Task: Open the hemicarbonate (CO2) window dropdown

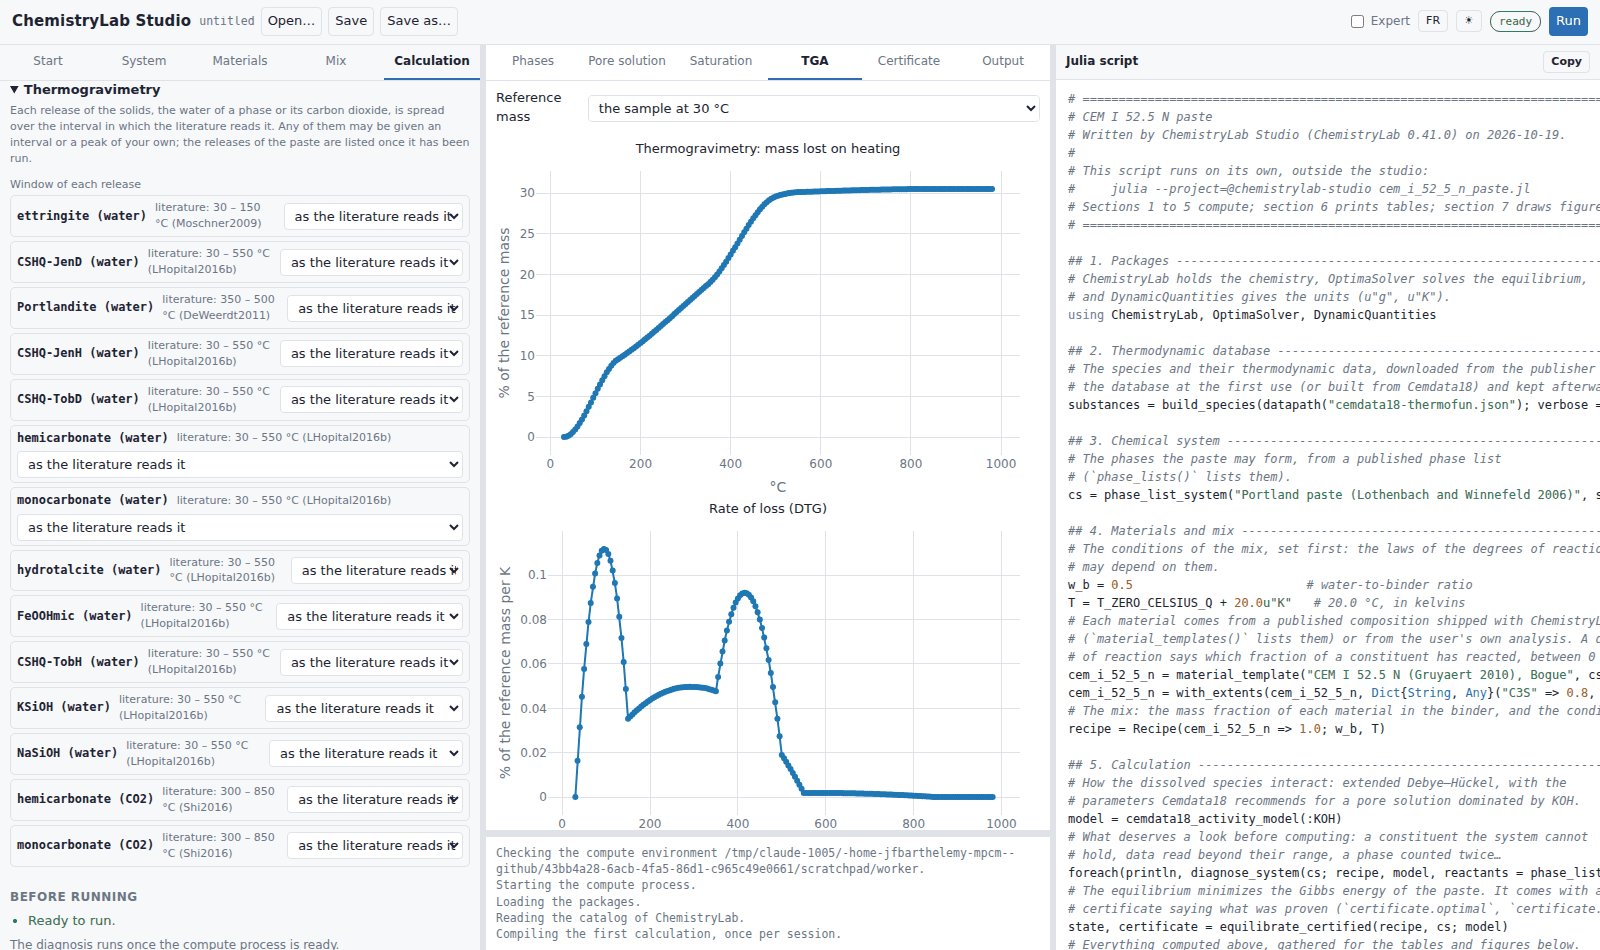Action: click(x=375, y=799)
